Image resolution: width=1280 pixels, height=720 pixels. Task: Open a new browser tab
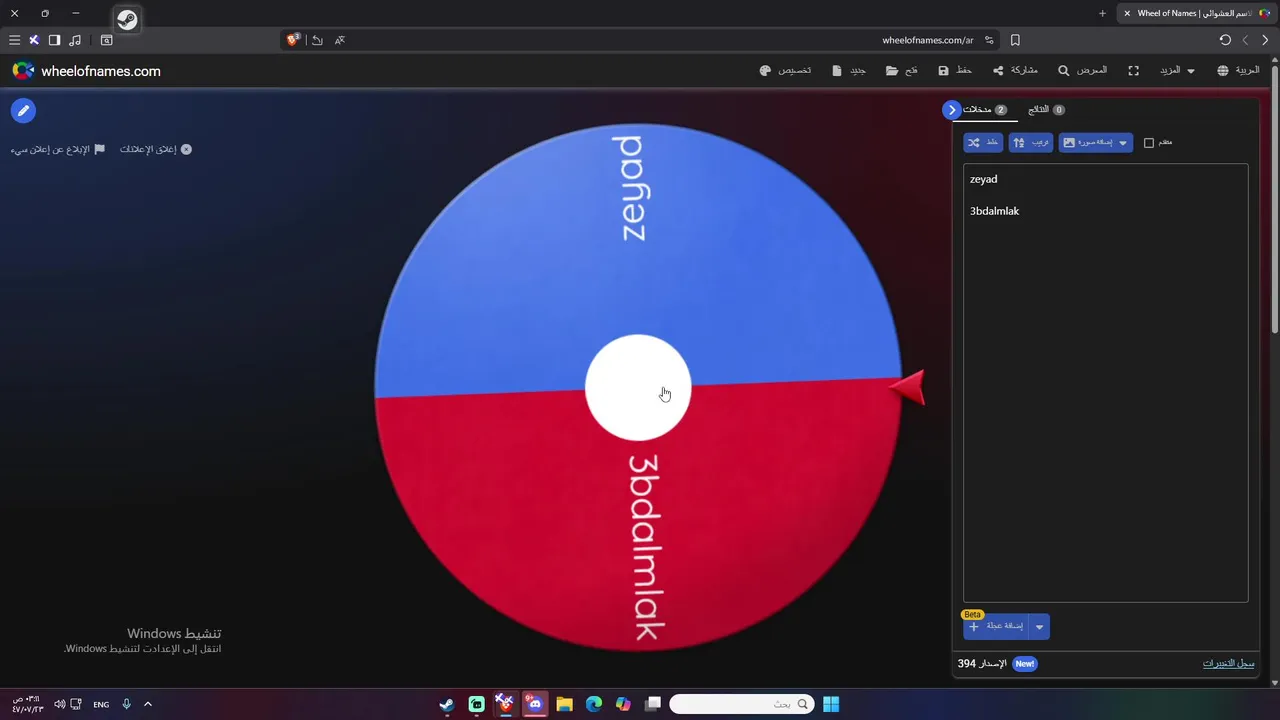[1102, 13]
